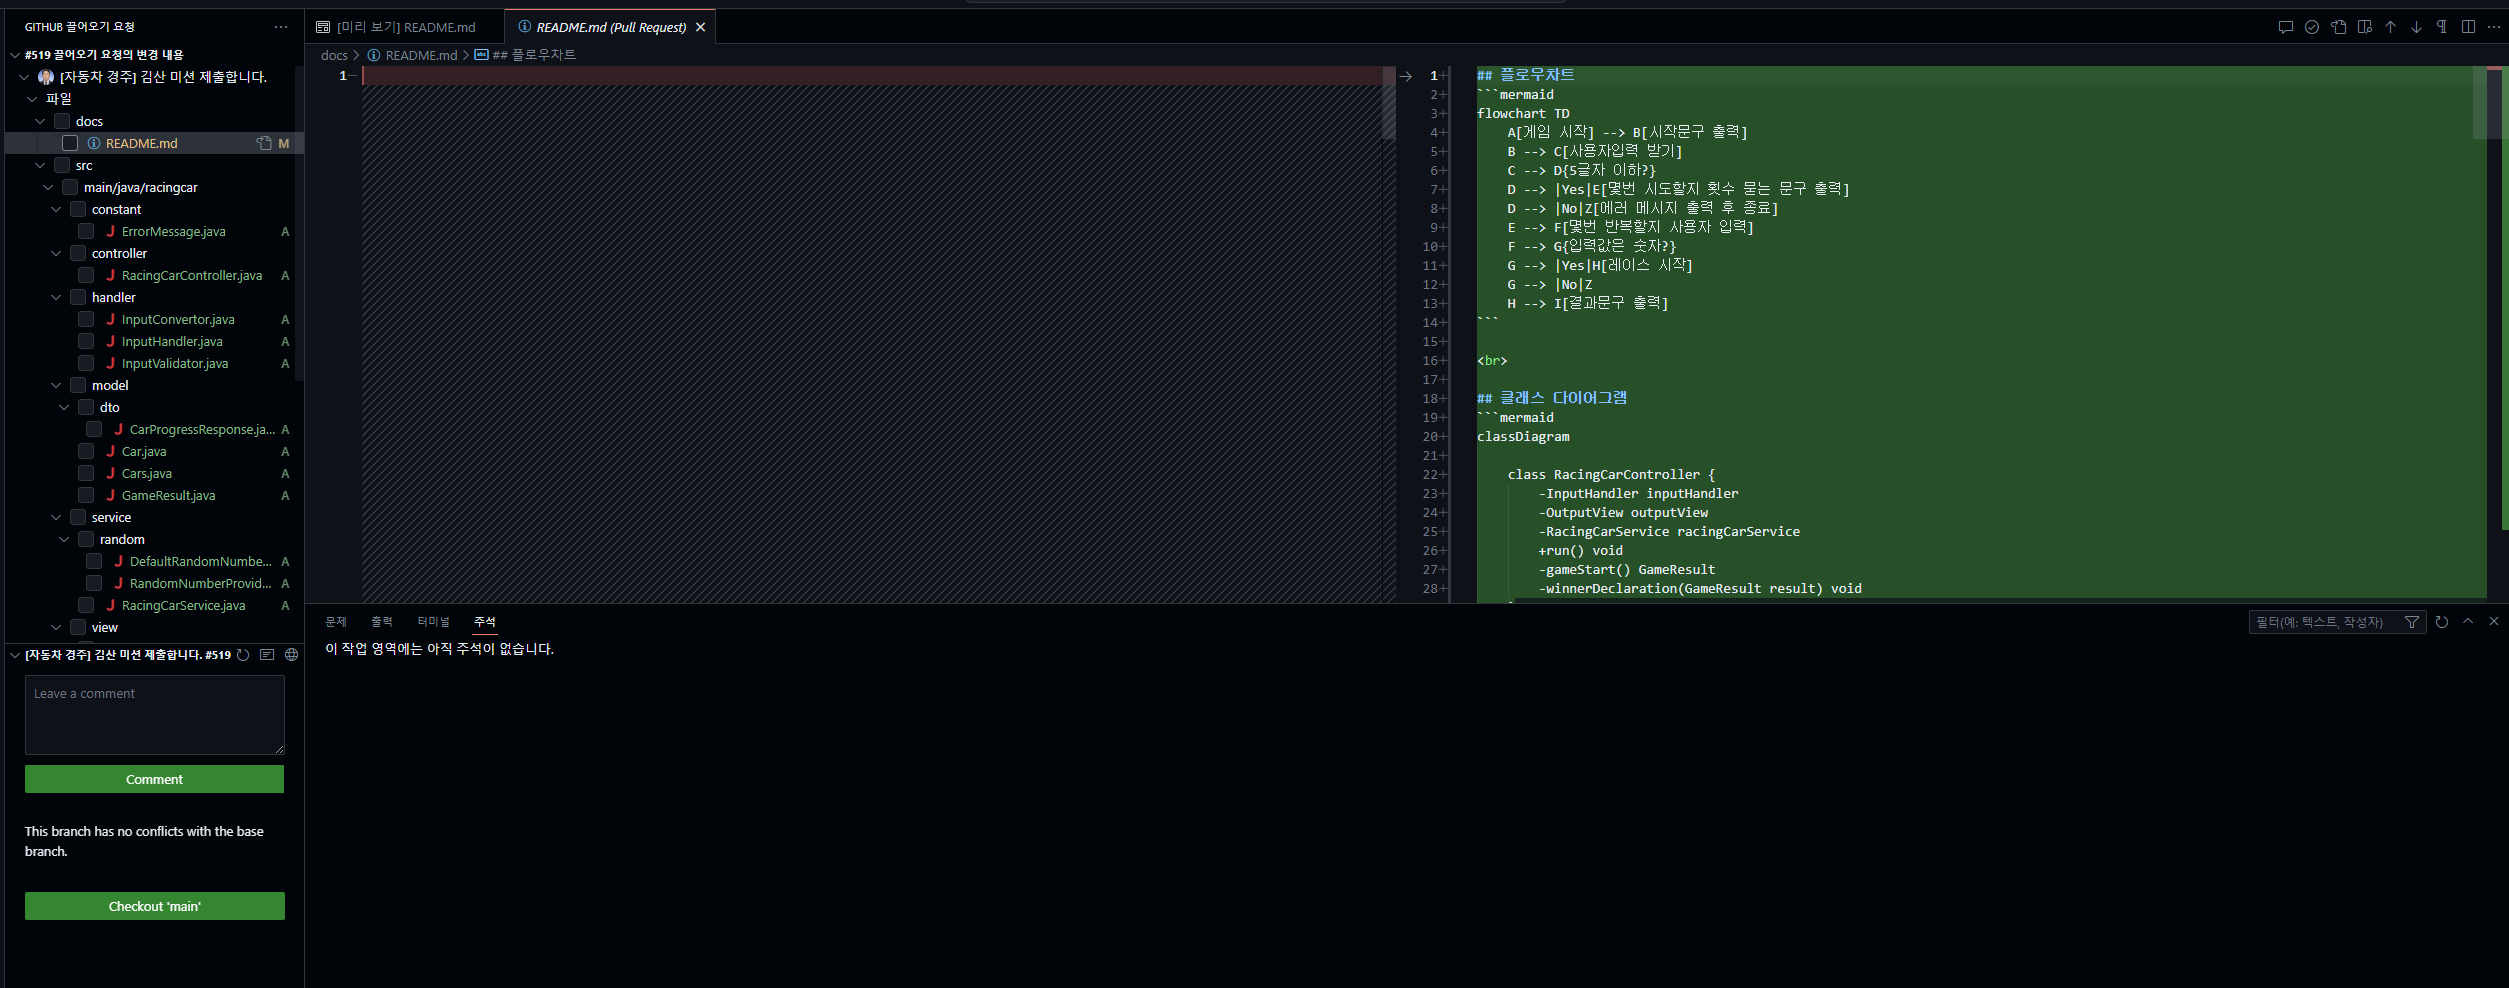The height and width of the screenshot is (988, 2509).
Task: Collapse the #519 pull request changes section
Action: 15,55
